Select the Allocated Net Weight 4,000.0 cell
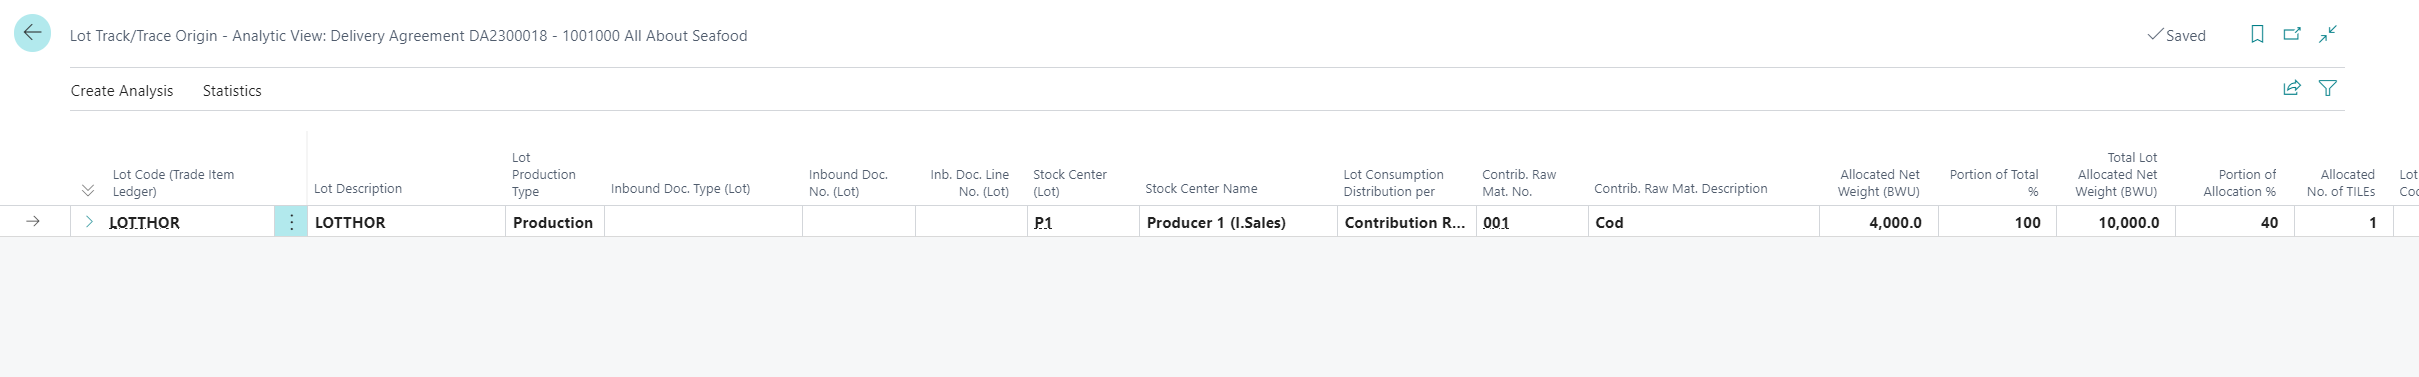Viewport: 2419px width, 377px height. point(1879,222)
